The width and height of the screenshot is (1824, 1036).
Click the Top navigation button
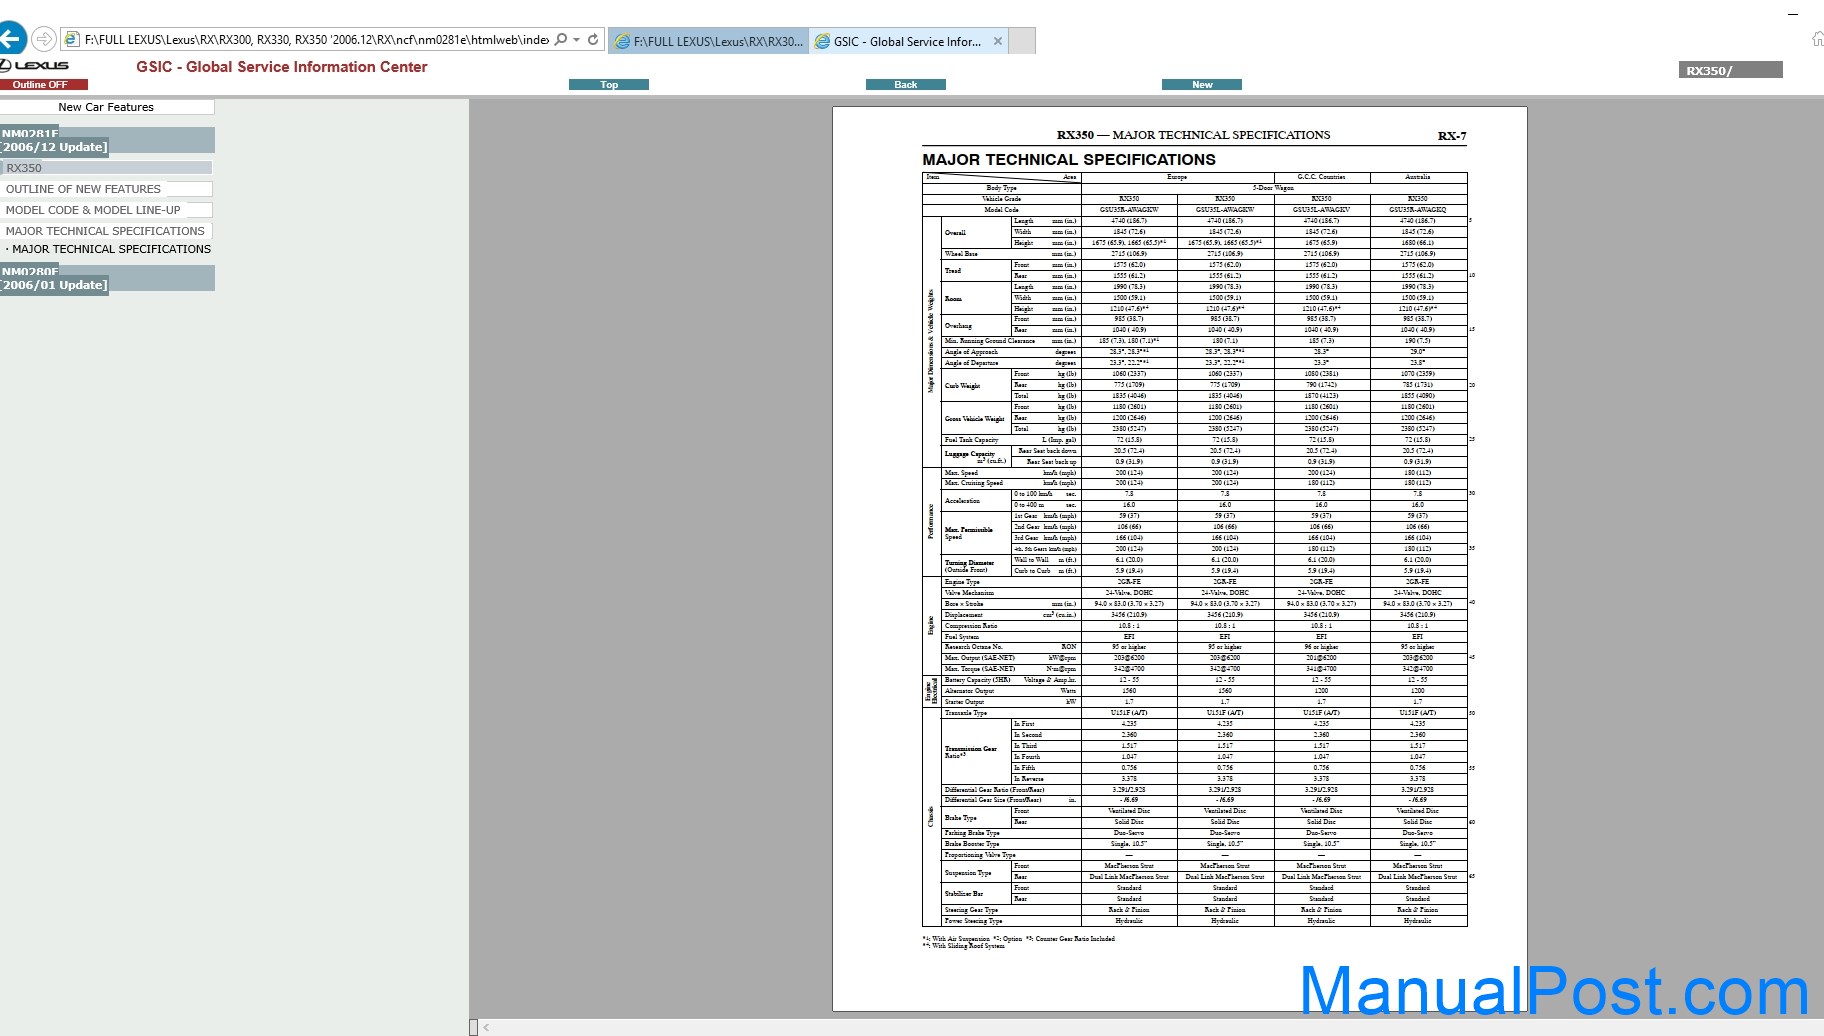point(609,85)
